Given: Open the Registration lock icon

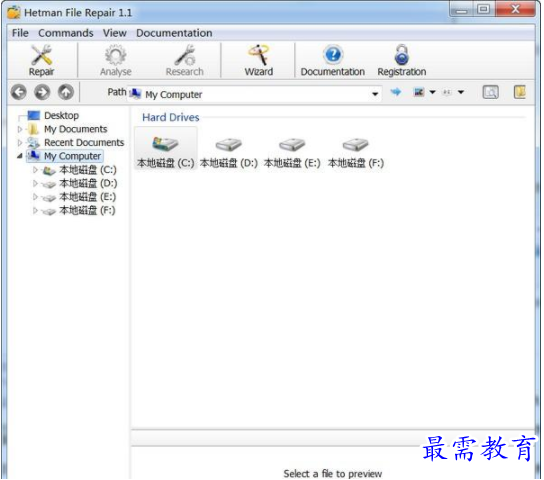Looking at the screenshot, I should (402, 55).
